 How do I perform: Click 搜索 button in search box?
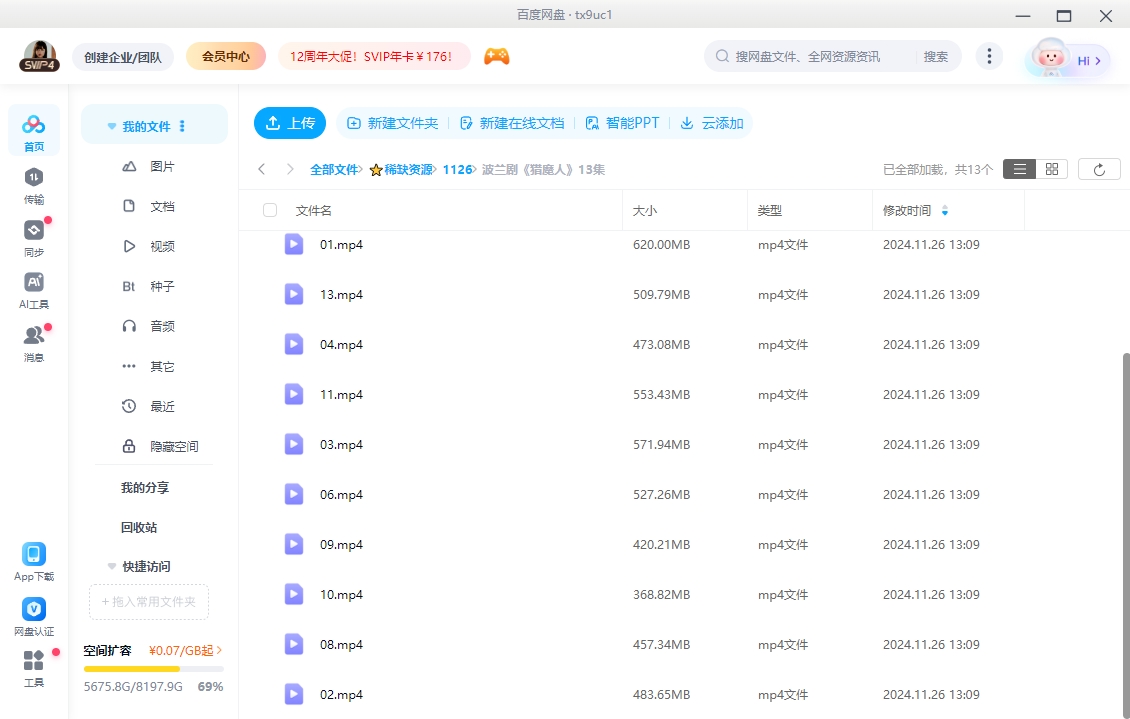(x=935, y=56)
